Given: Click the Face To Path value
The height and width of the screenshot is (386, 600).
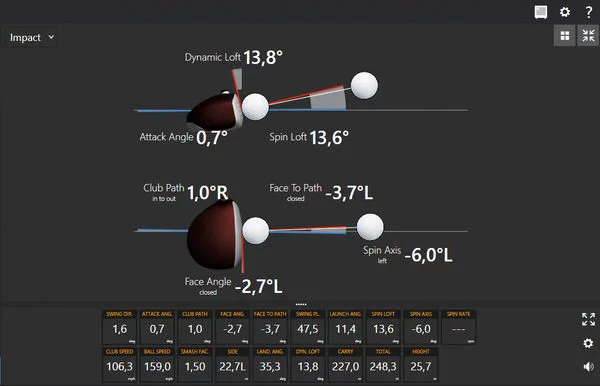Looking at the screenshot, I should tap(349, 193).
